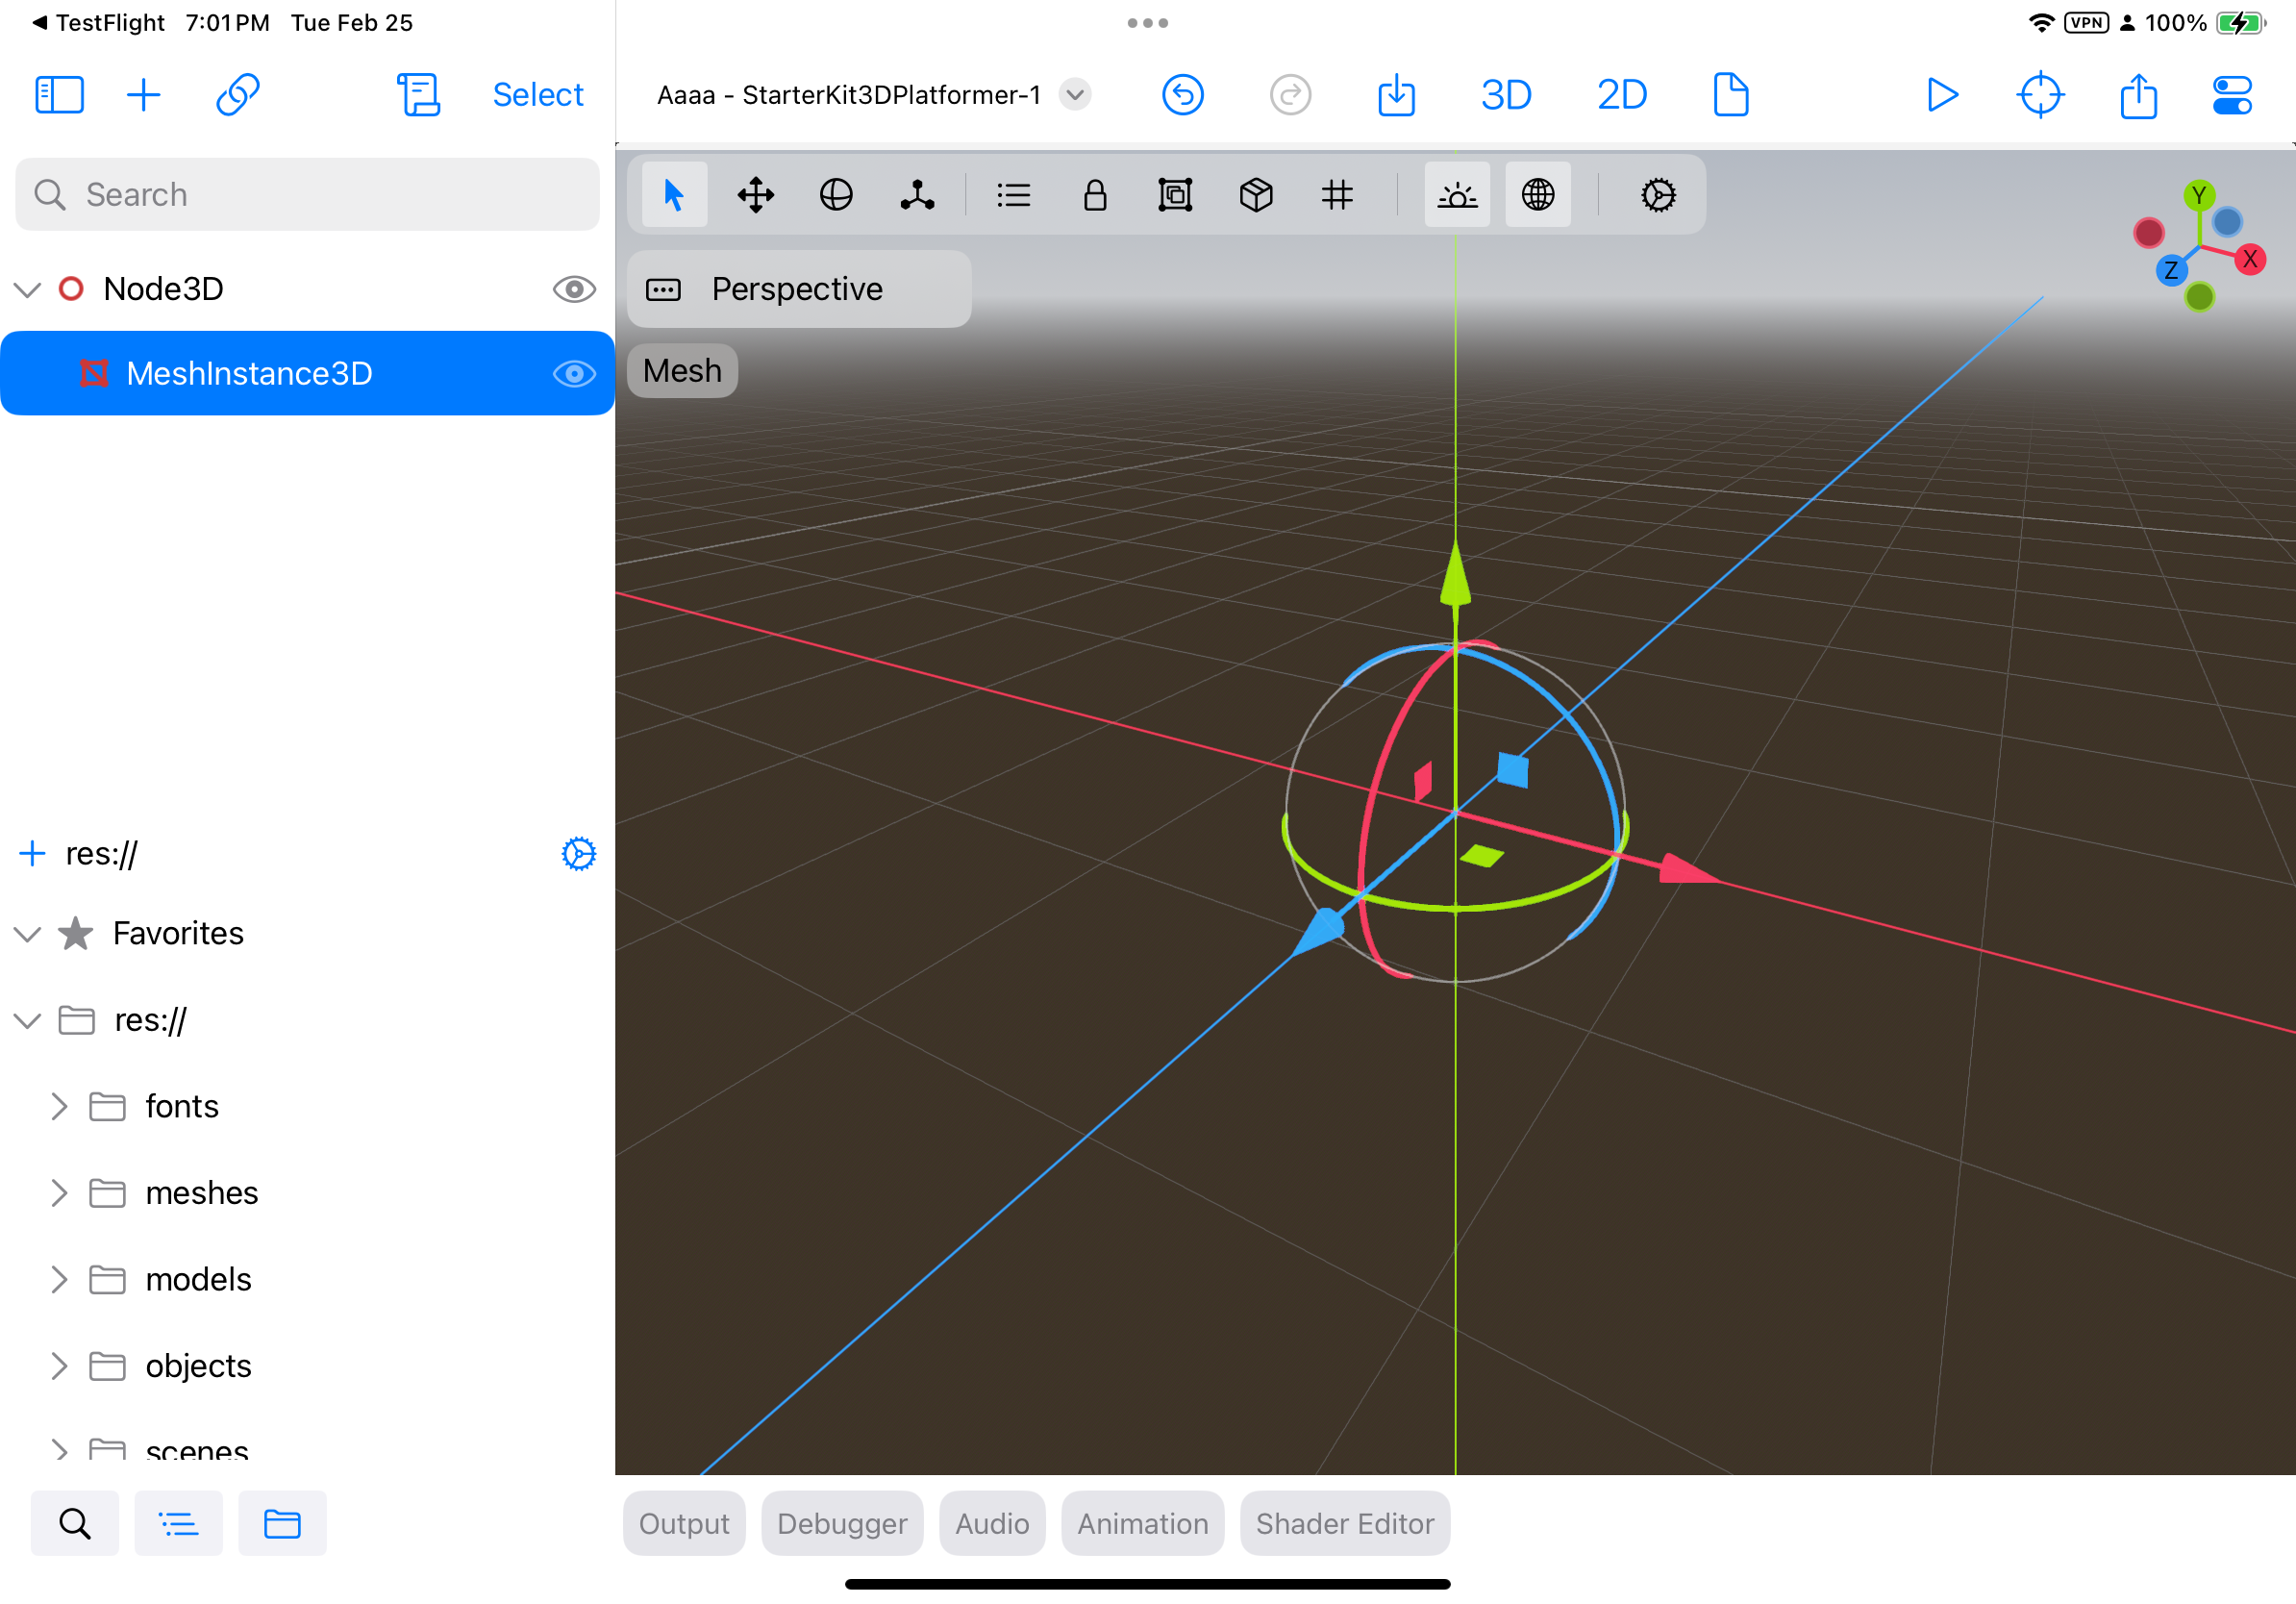Switch to the 2D workspace
This screenshot has width=2296, height=1604.
(1621, 95)
